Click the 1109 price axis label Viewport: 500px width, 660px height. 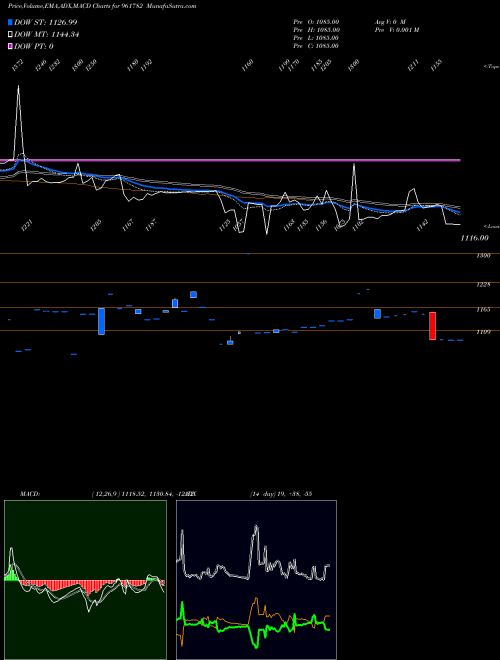[x=483, y=332]
